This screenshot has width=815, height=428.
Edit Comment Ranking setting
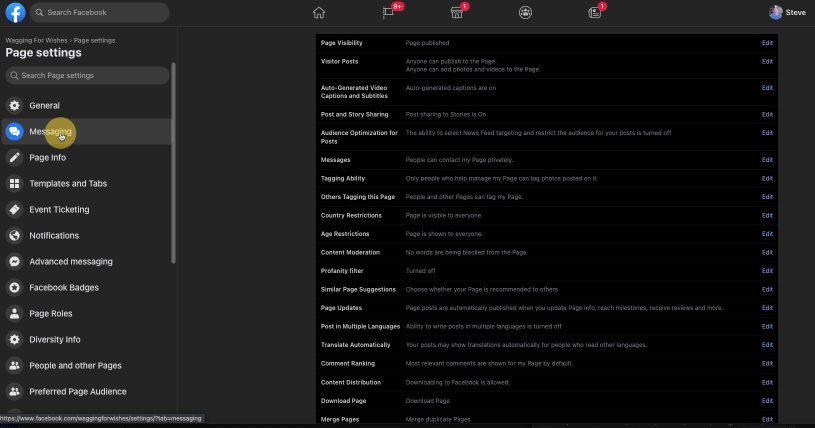click(767, 364)
